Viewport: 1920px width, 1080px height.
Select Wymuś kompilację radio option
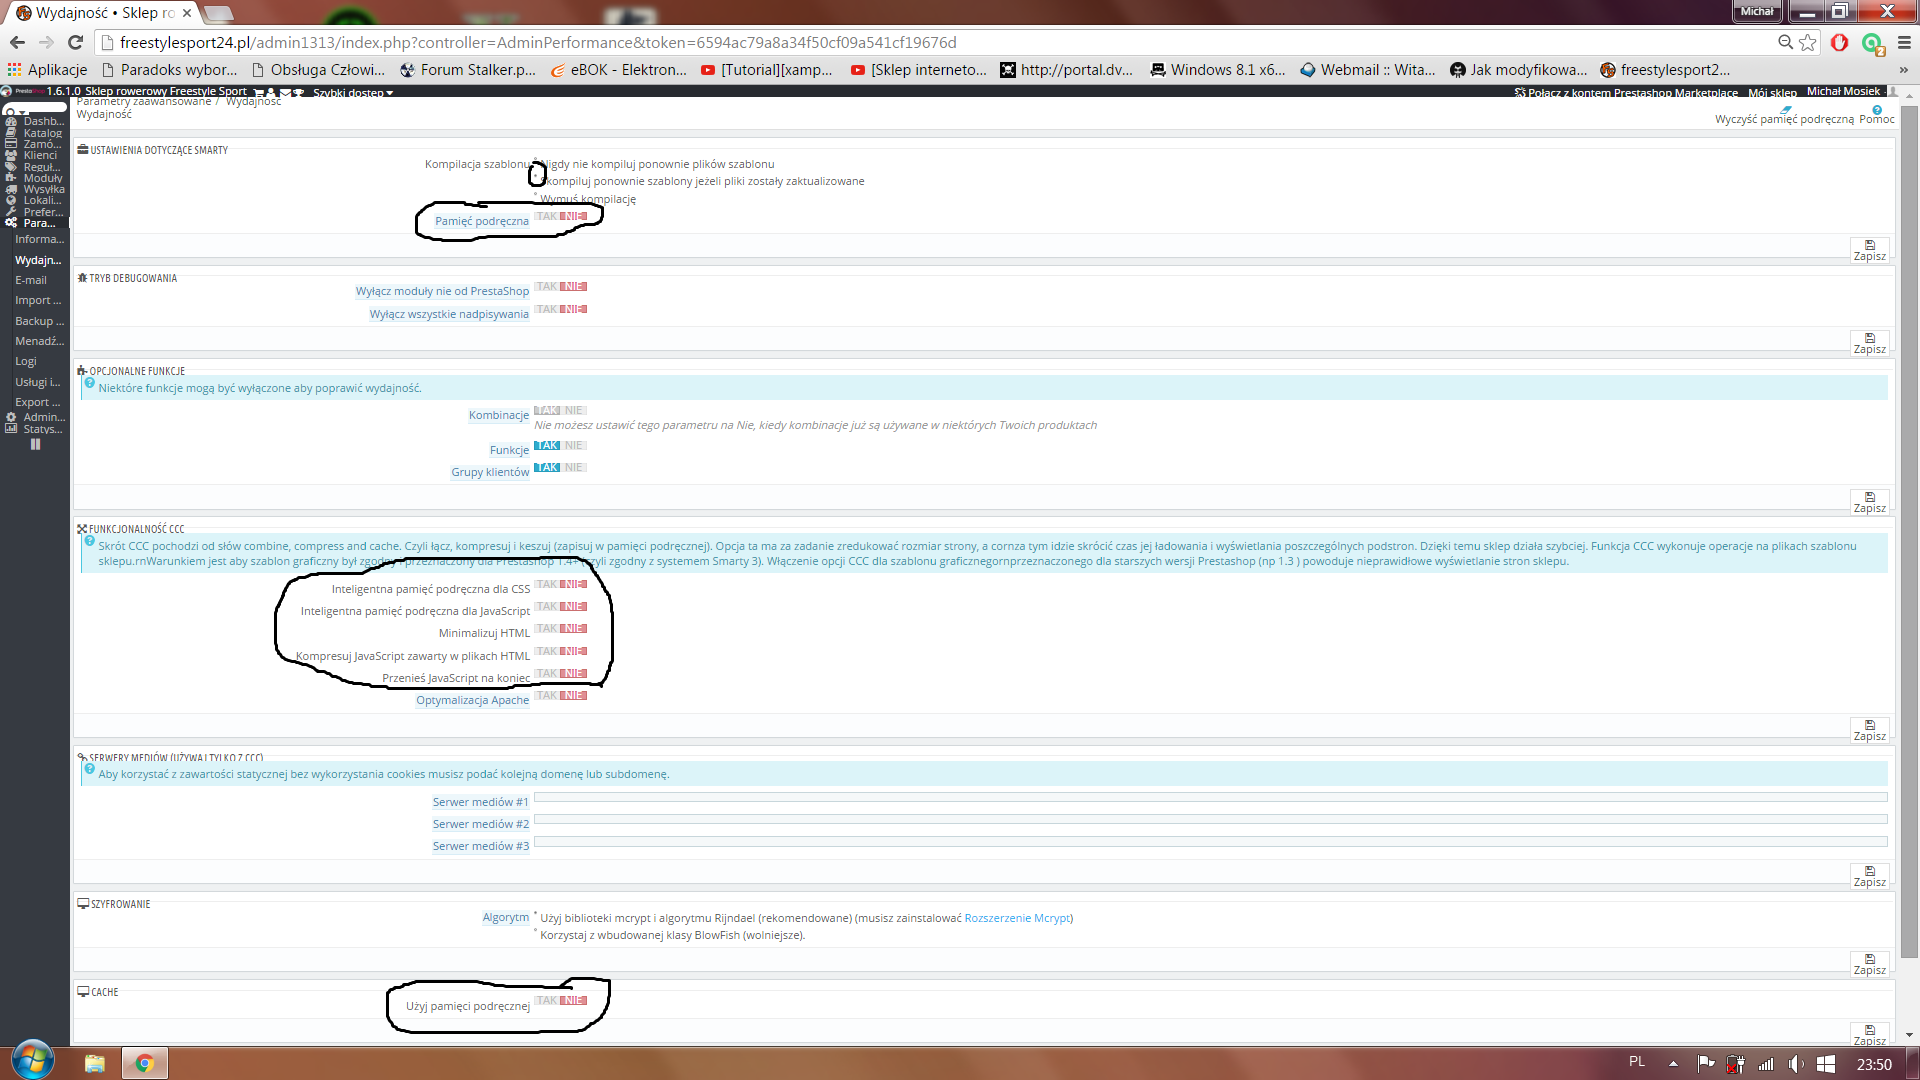(x=536, y=194)
